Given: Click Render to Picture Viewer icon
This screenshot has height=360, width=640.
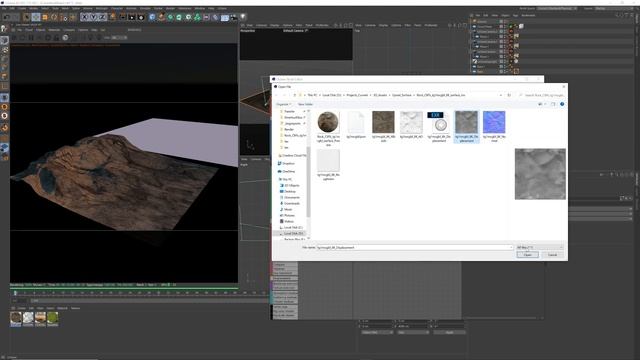Looking at the screenshot, I should [x=132, y=17].
